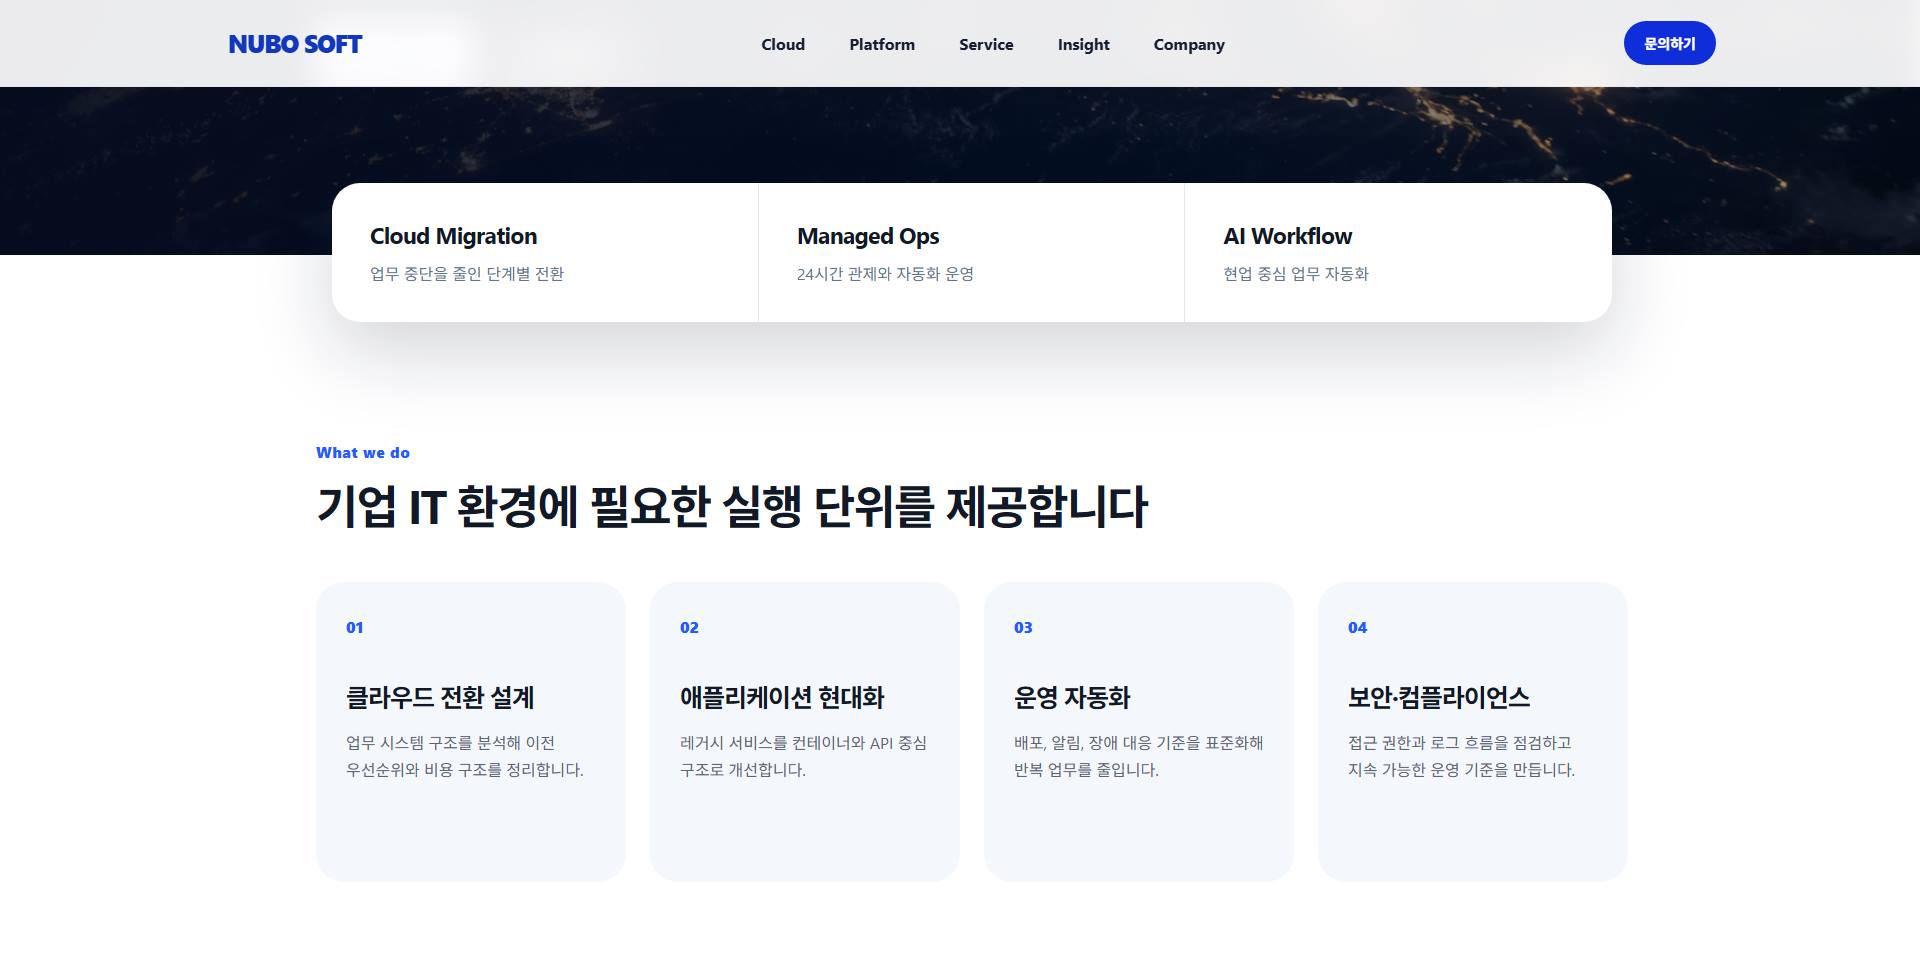Click text 업무 중단을 줄인 단계별 전환

[467, 273]
